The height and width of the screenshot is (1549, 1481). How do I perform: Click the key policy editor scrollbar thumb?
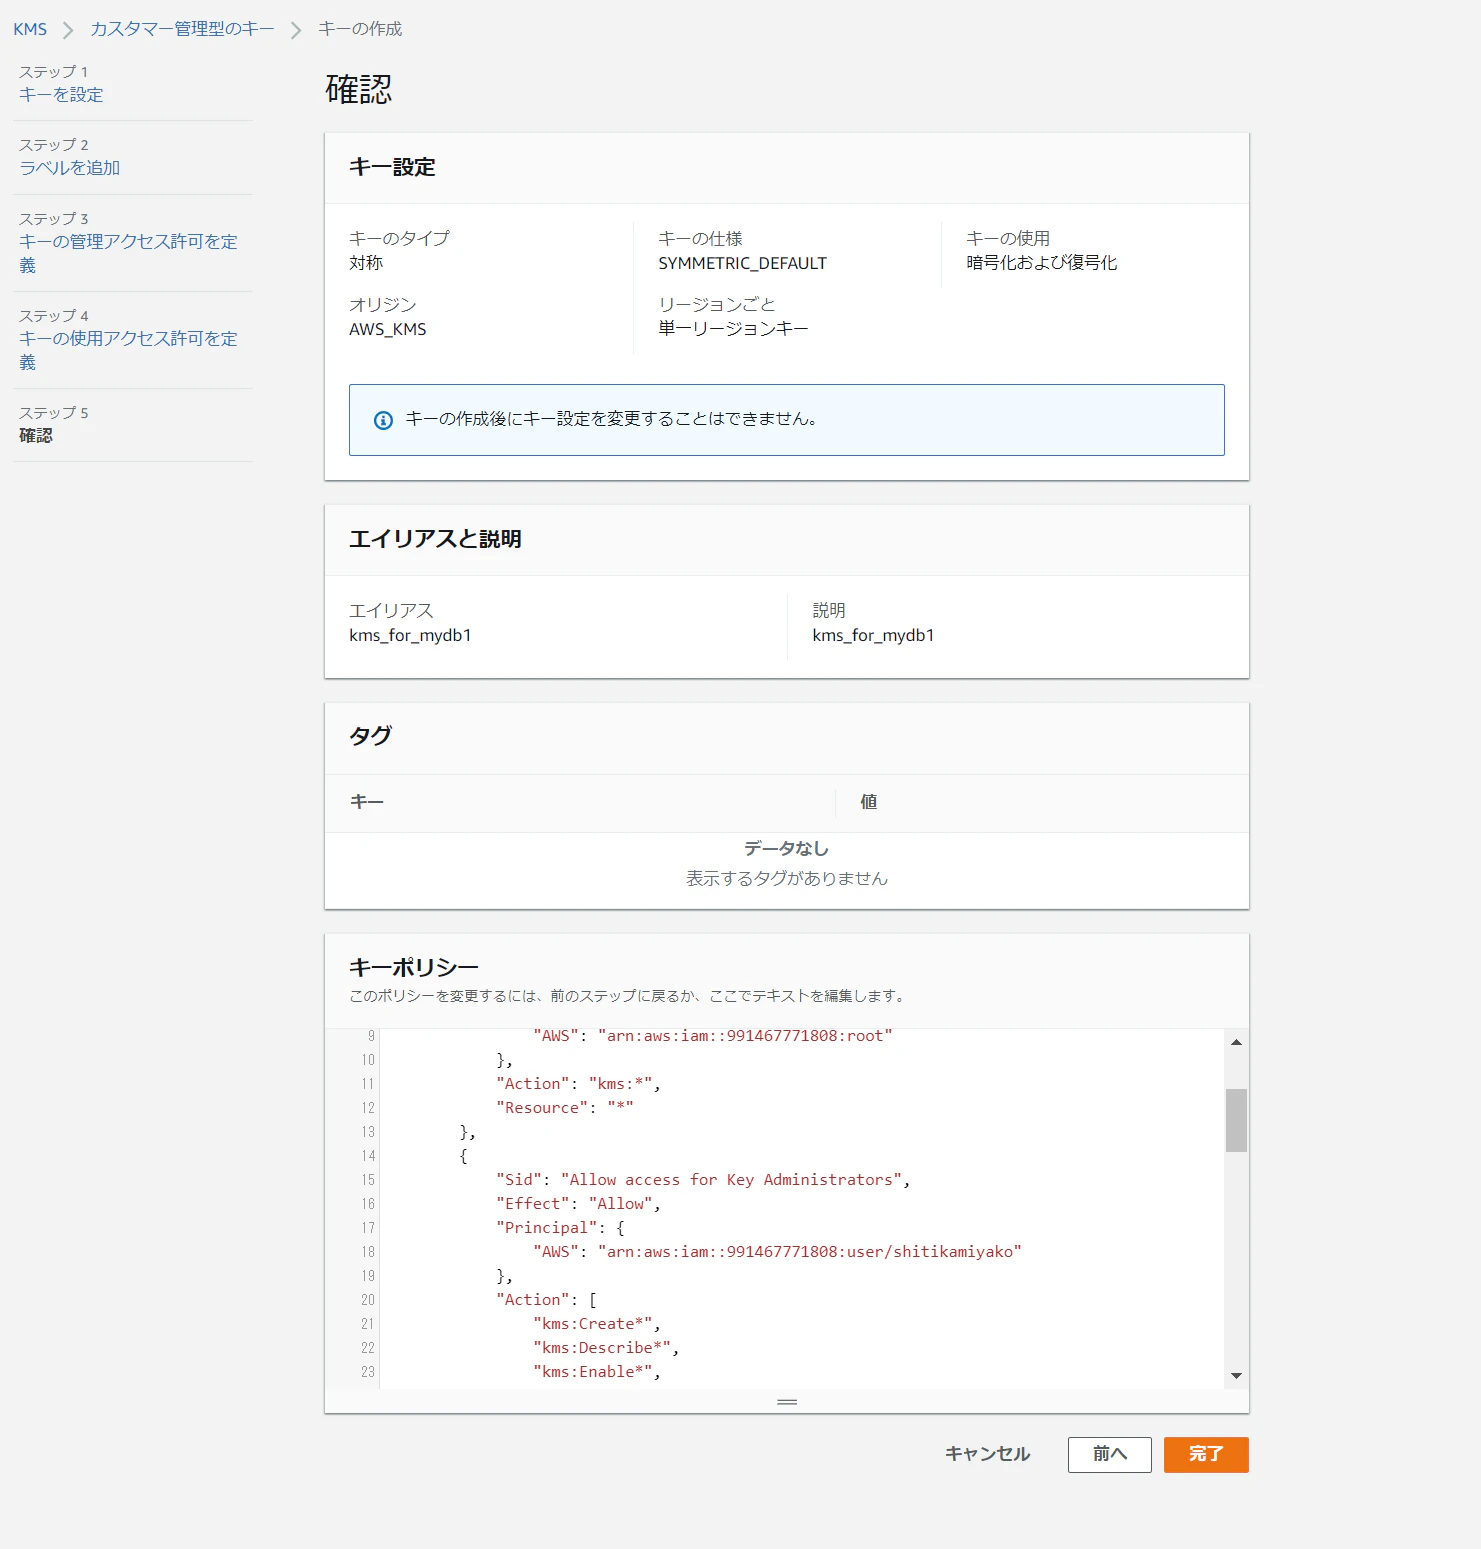tap(1236, 1120)
